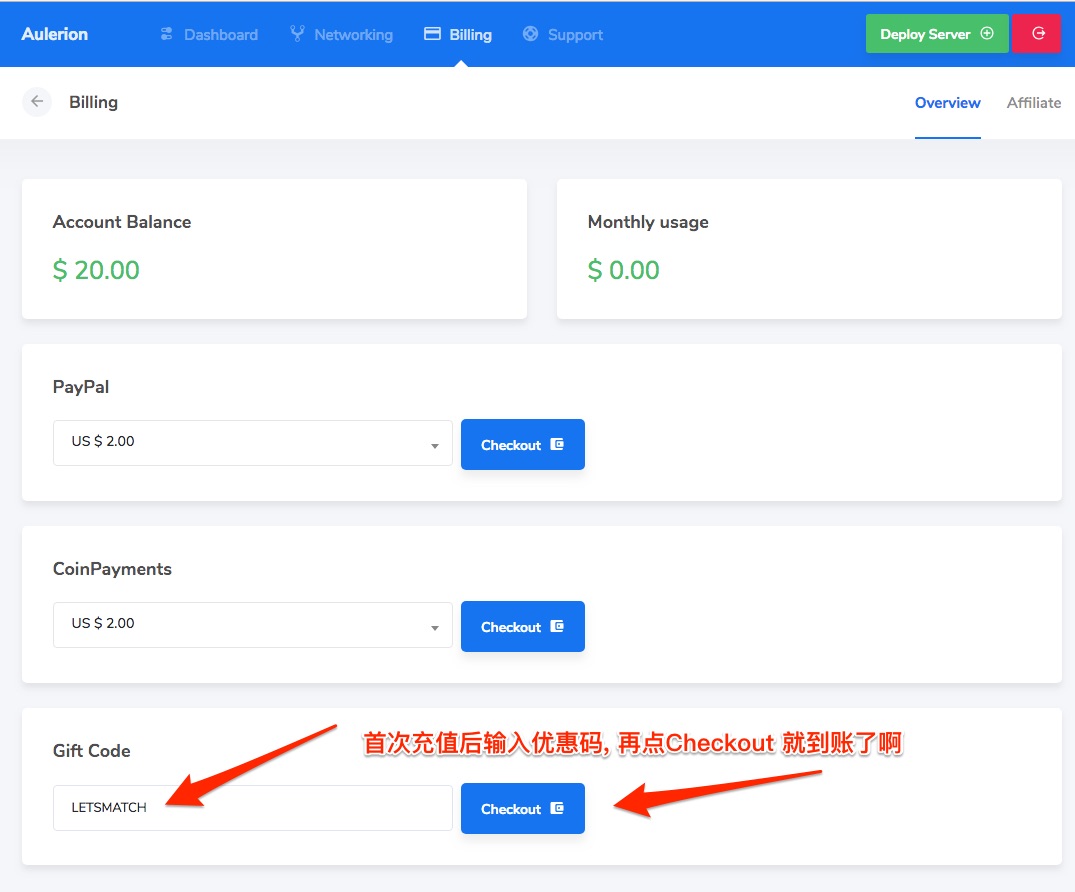Select the $20.00 account balance amount

pos(96,271)
